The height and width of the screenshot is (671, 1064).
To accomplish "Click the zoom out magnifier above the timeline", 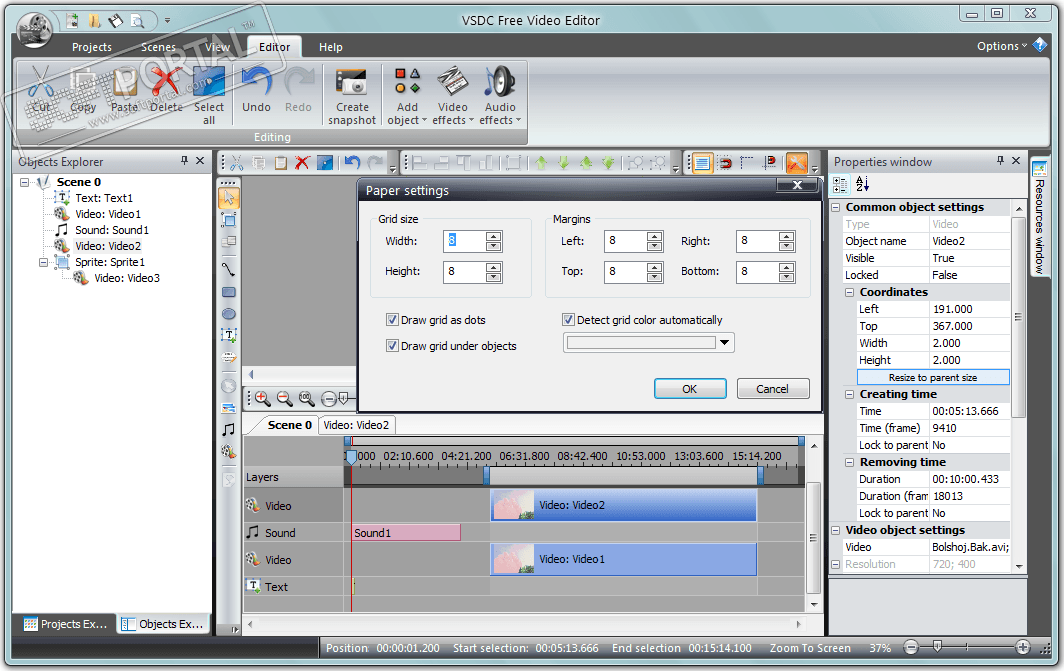I will point(284,398).
